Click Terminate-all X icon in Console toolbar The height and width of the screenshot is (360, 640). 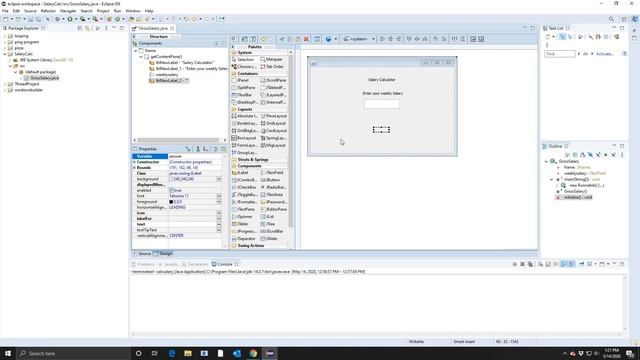click(x=530, y=264)
